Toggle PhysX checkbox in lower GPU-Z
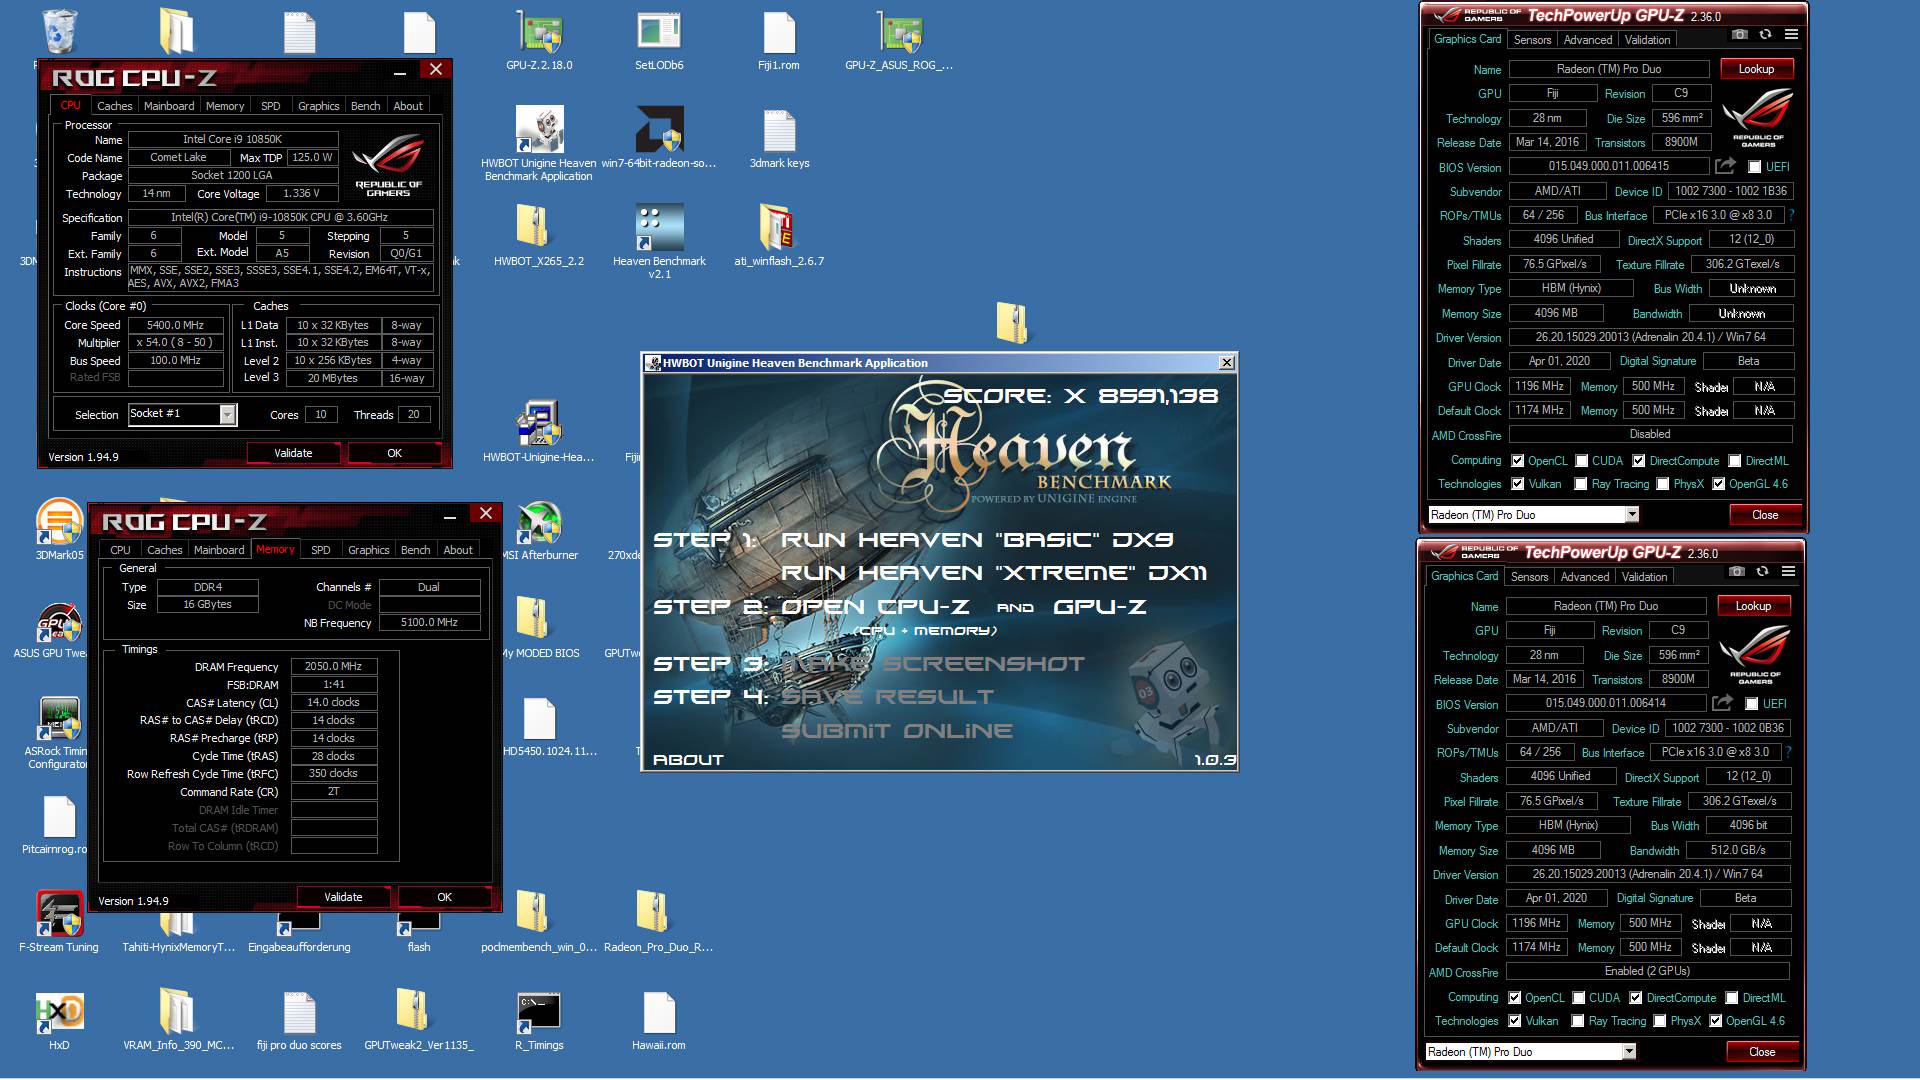The width and height of the screenshot is (1920, 1080). [x=1660, y=1021]
